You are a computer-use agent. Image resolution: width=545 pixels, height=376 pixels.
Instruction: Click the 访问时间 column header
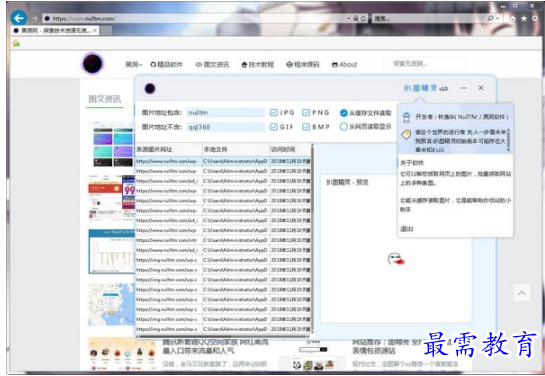click(290, 149)
